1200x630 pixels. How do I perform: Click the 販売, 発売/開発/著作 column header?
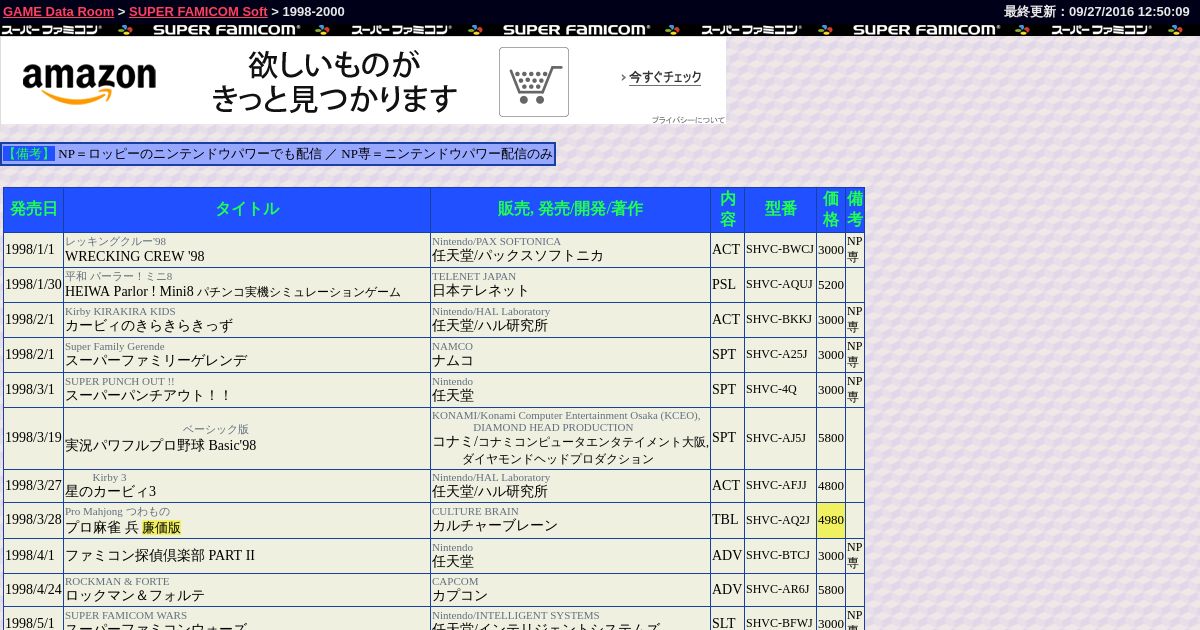(570, 209)
